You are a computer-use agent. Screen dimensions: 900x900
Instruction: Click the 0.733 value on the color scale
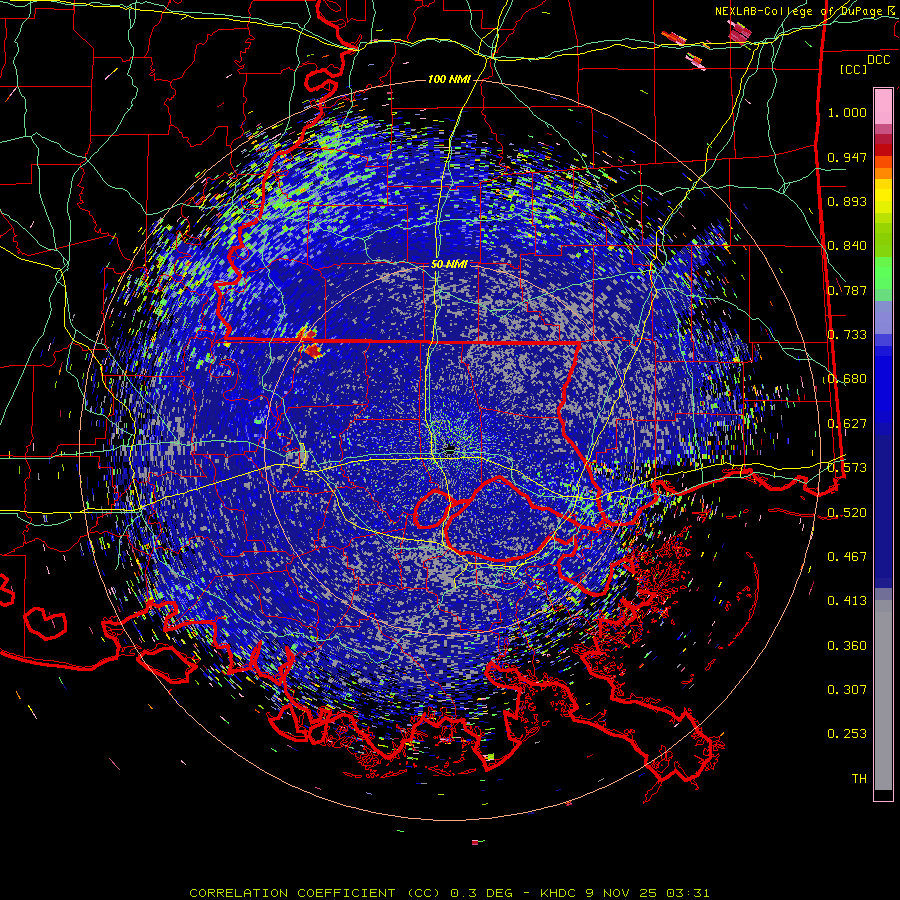click(x=847, y=335)
